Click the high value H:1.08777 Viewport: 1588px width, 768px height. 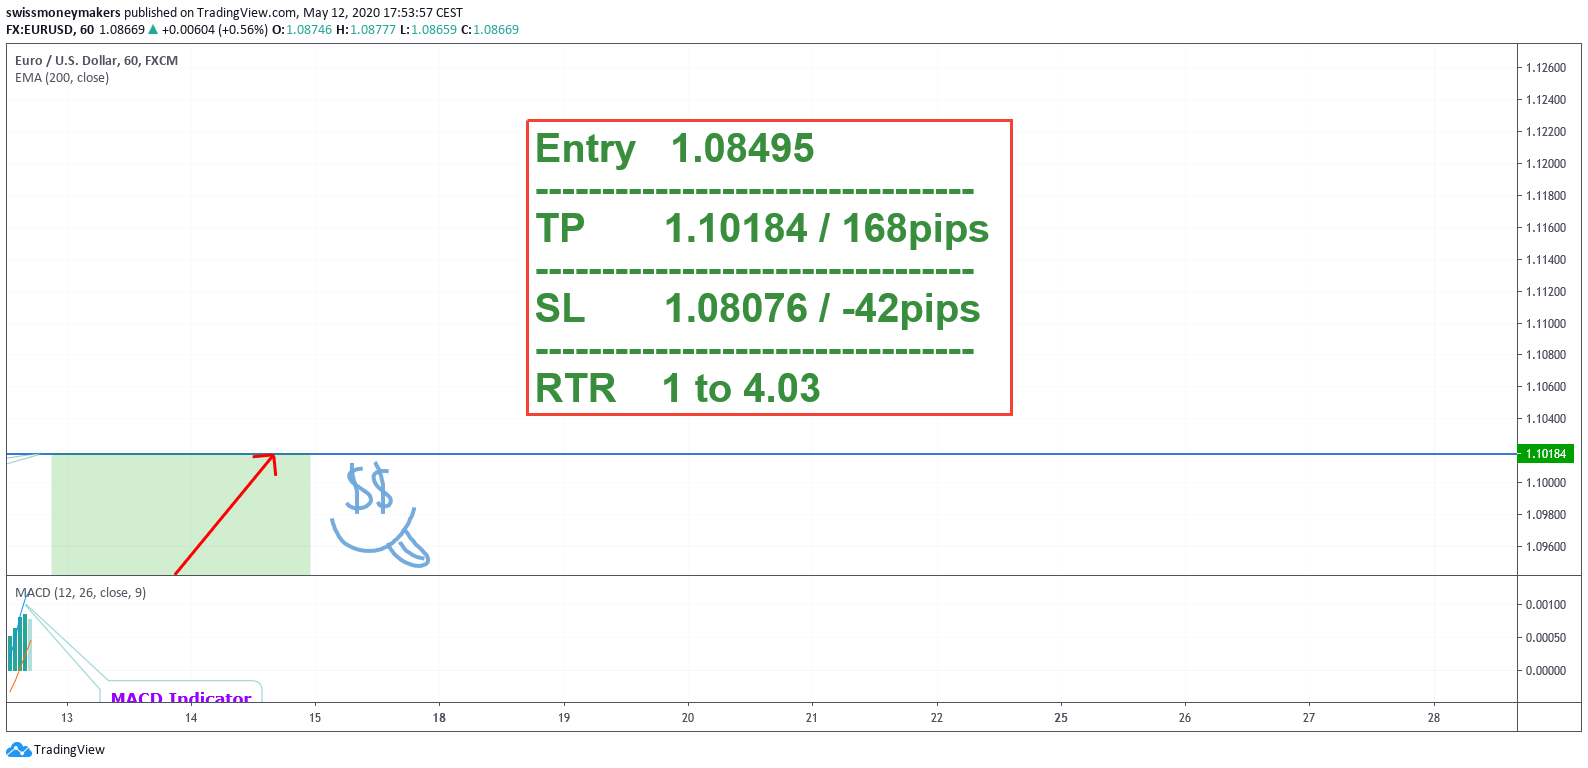tap(366, 30)
